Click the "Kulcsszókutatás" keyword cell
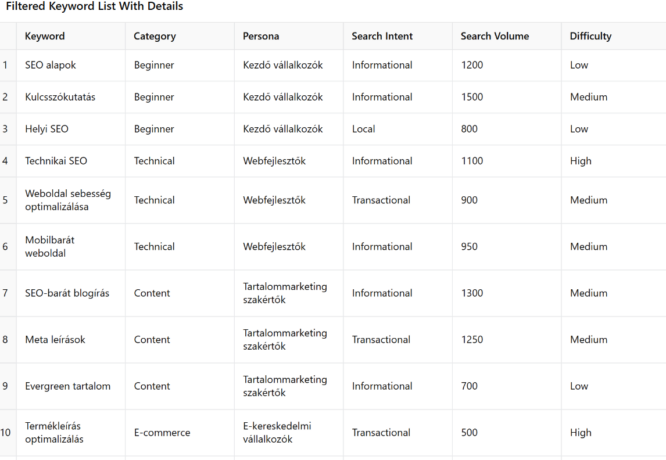The height and width of the screenshot is (460, 666). (59, 97)
